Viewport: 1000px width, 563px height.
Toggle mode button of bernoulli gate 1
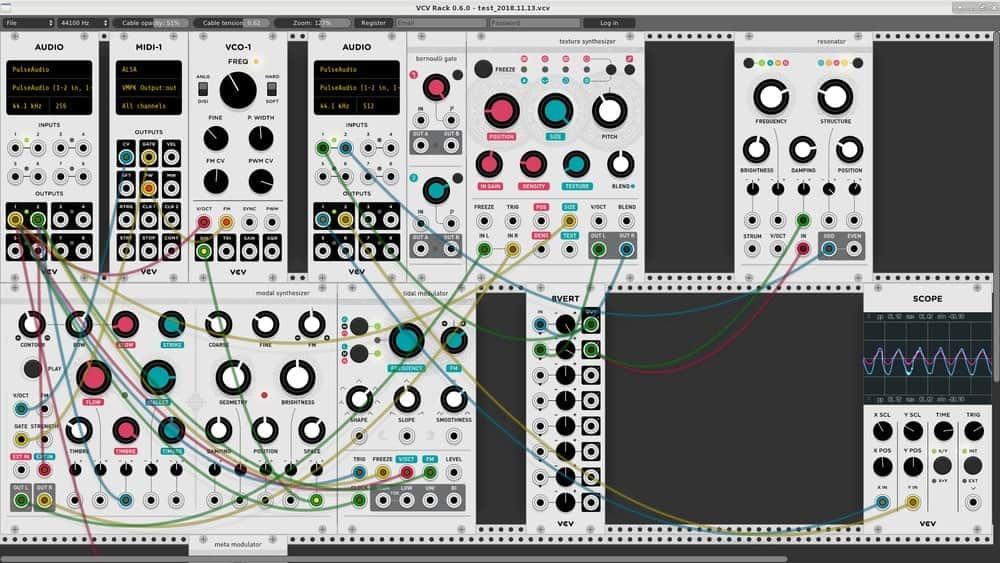(457, 75)
